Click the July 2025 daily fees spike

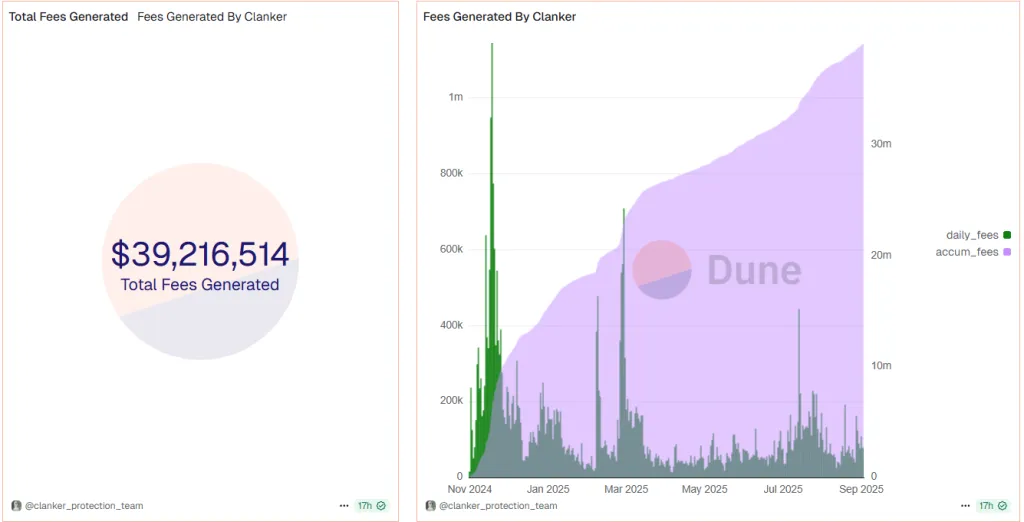[x=799, y=311]
